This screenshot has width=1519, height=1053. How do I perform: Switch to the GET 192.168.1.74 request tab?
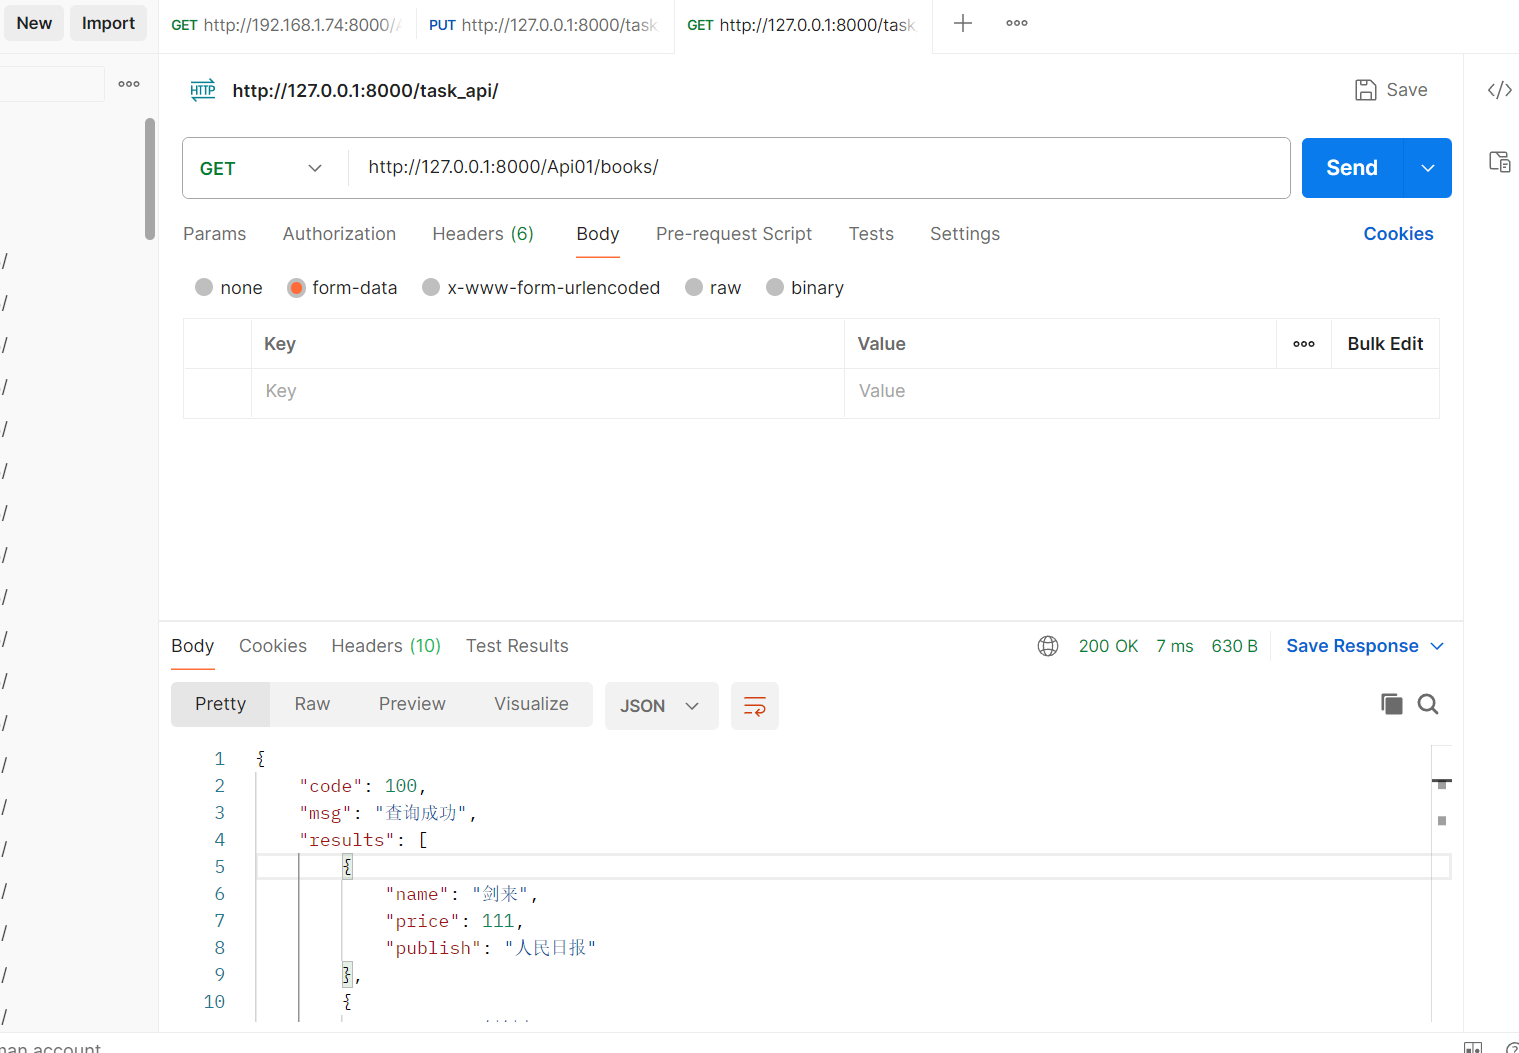[x=287, y=25]
